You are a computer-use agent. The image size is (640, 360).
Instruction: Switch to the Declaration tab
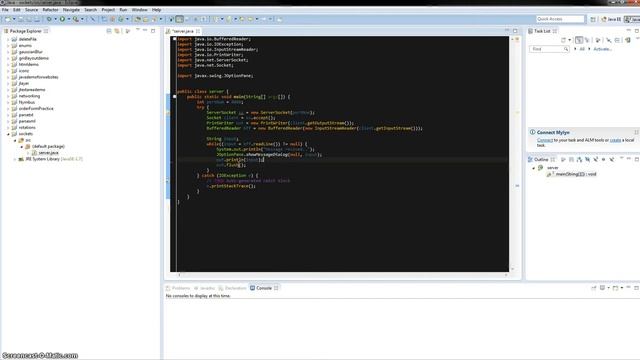click(x=232, y=288)
